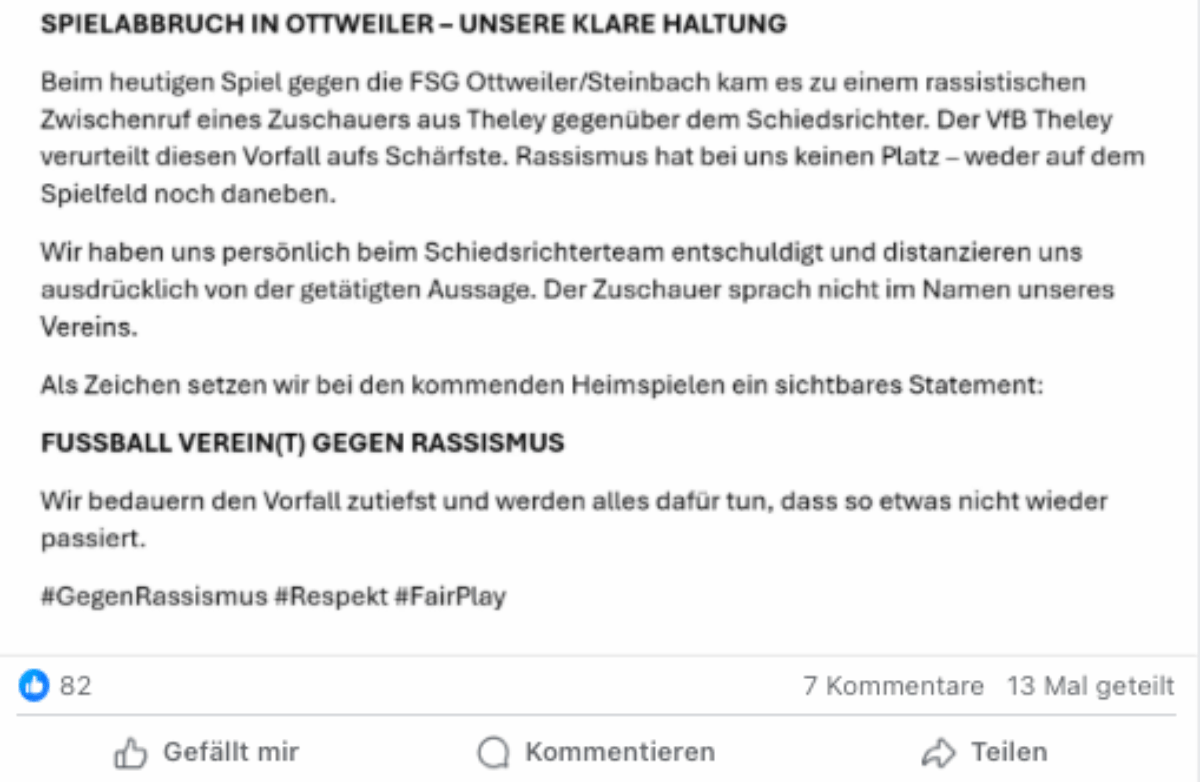The image size is (1200, 782).
Task: Open the #GegenRassismus hashtag
Action: (155, 598)
